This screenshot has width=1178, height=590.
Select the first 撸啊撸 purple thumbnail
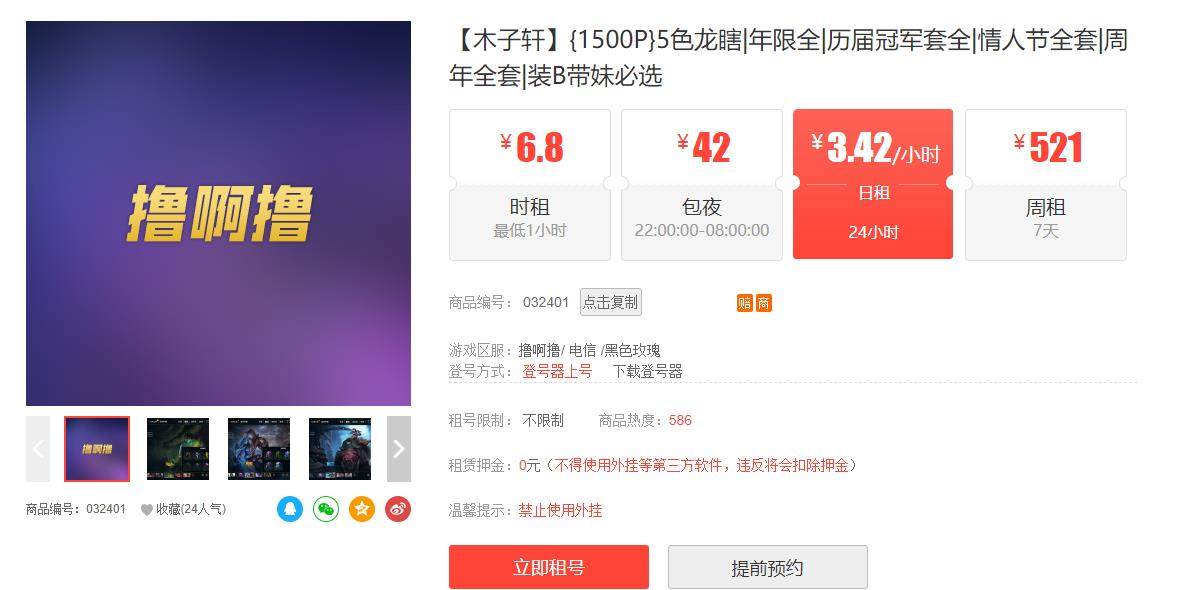click(x=97, y=449)
